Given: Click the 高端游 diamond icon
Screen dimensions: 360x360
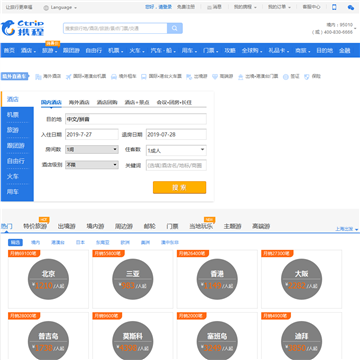Looking at the screenshot, I should pos(215,76).
